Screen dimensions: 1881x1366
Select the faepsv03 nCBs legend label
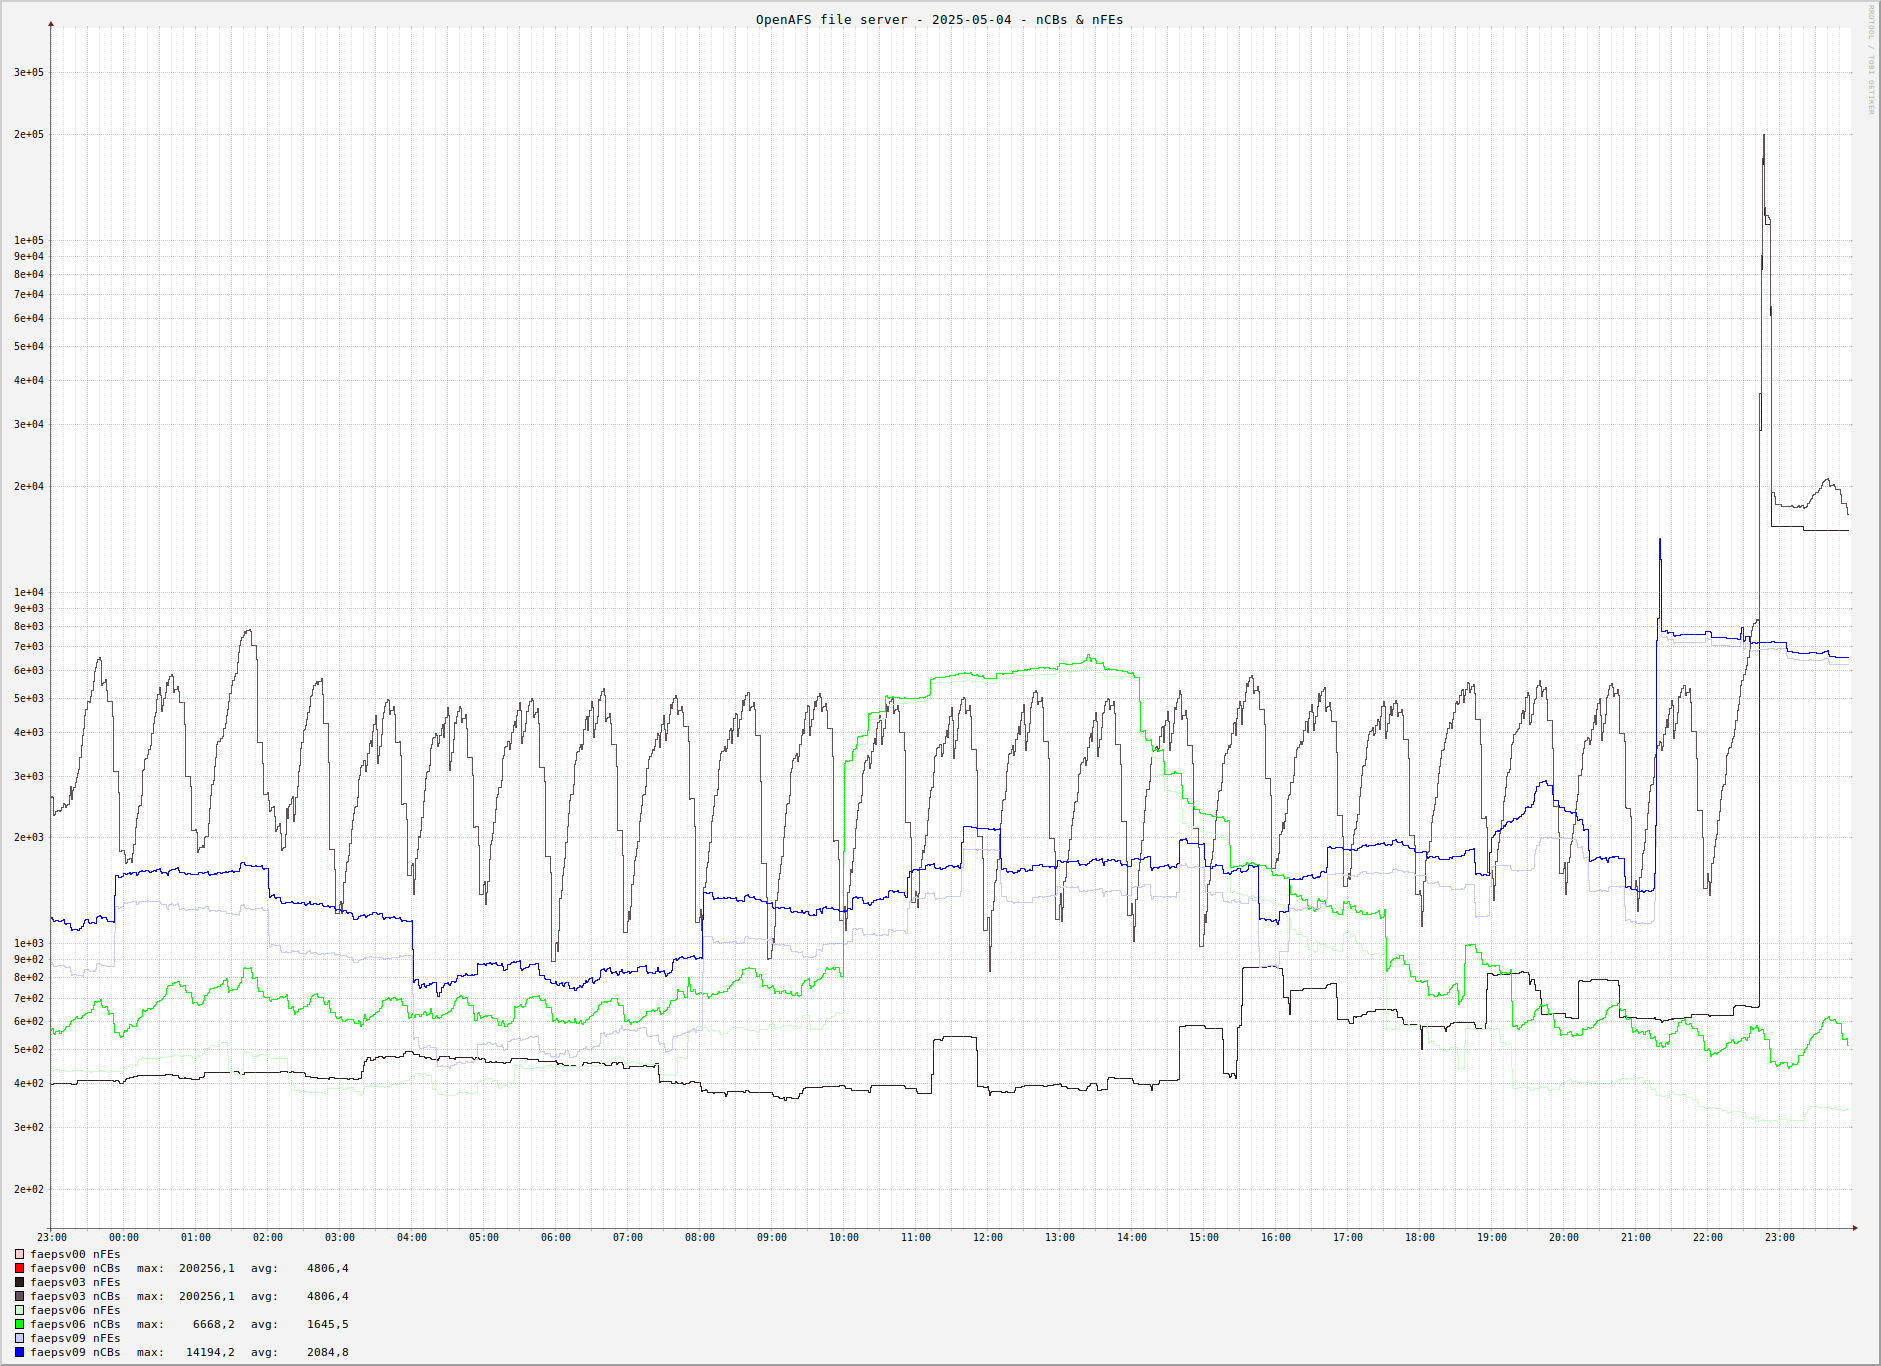[75, 1296]
